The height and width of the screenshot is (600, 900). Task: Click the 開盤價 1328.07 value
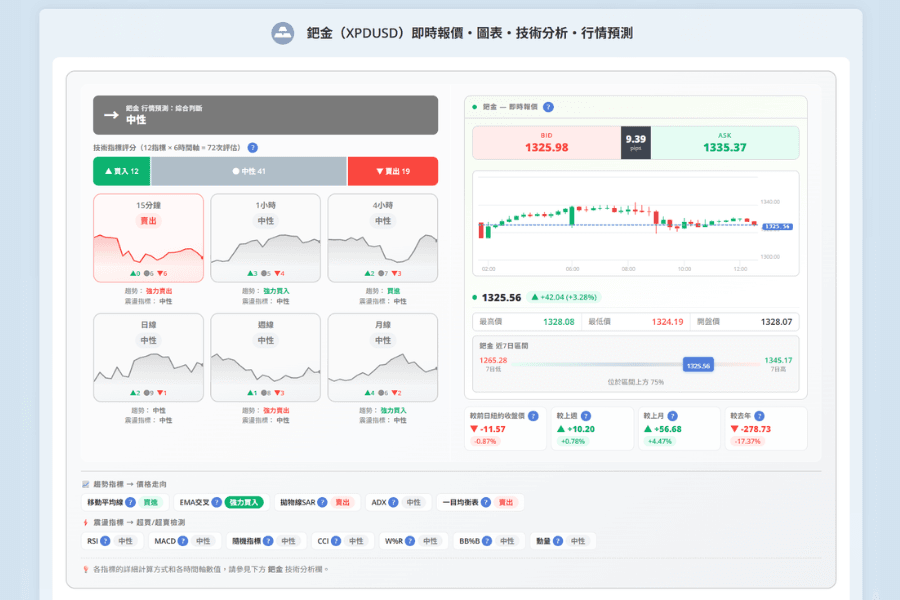(777, 322)
